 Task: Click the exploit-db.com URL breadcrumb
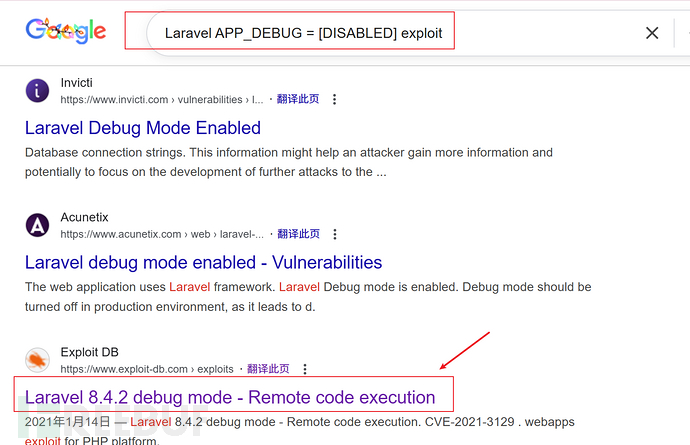[x=150, y=369]
